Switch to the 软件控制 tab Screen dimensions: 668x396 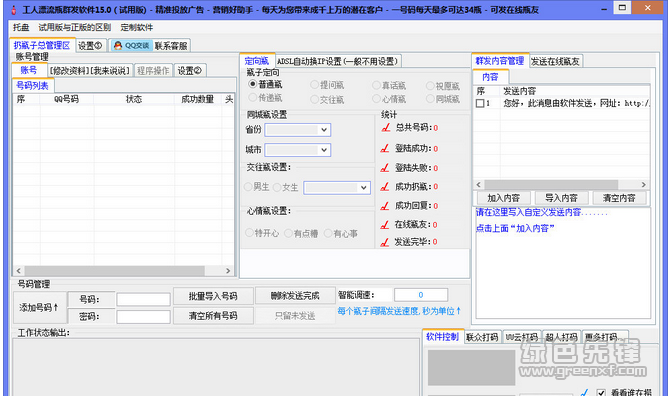point(443,336)
